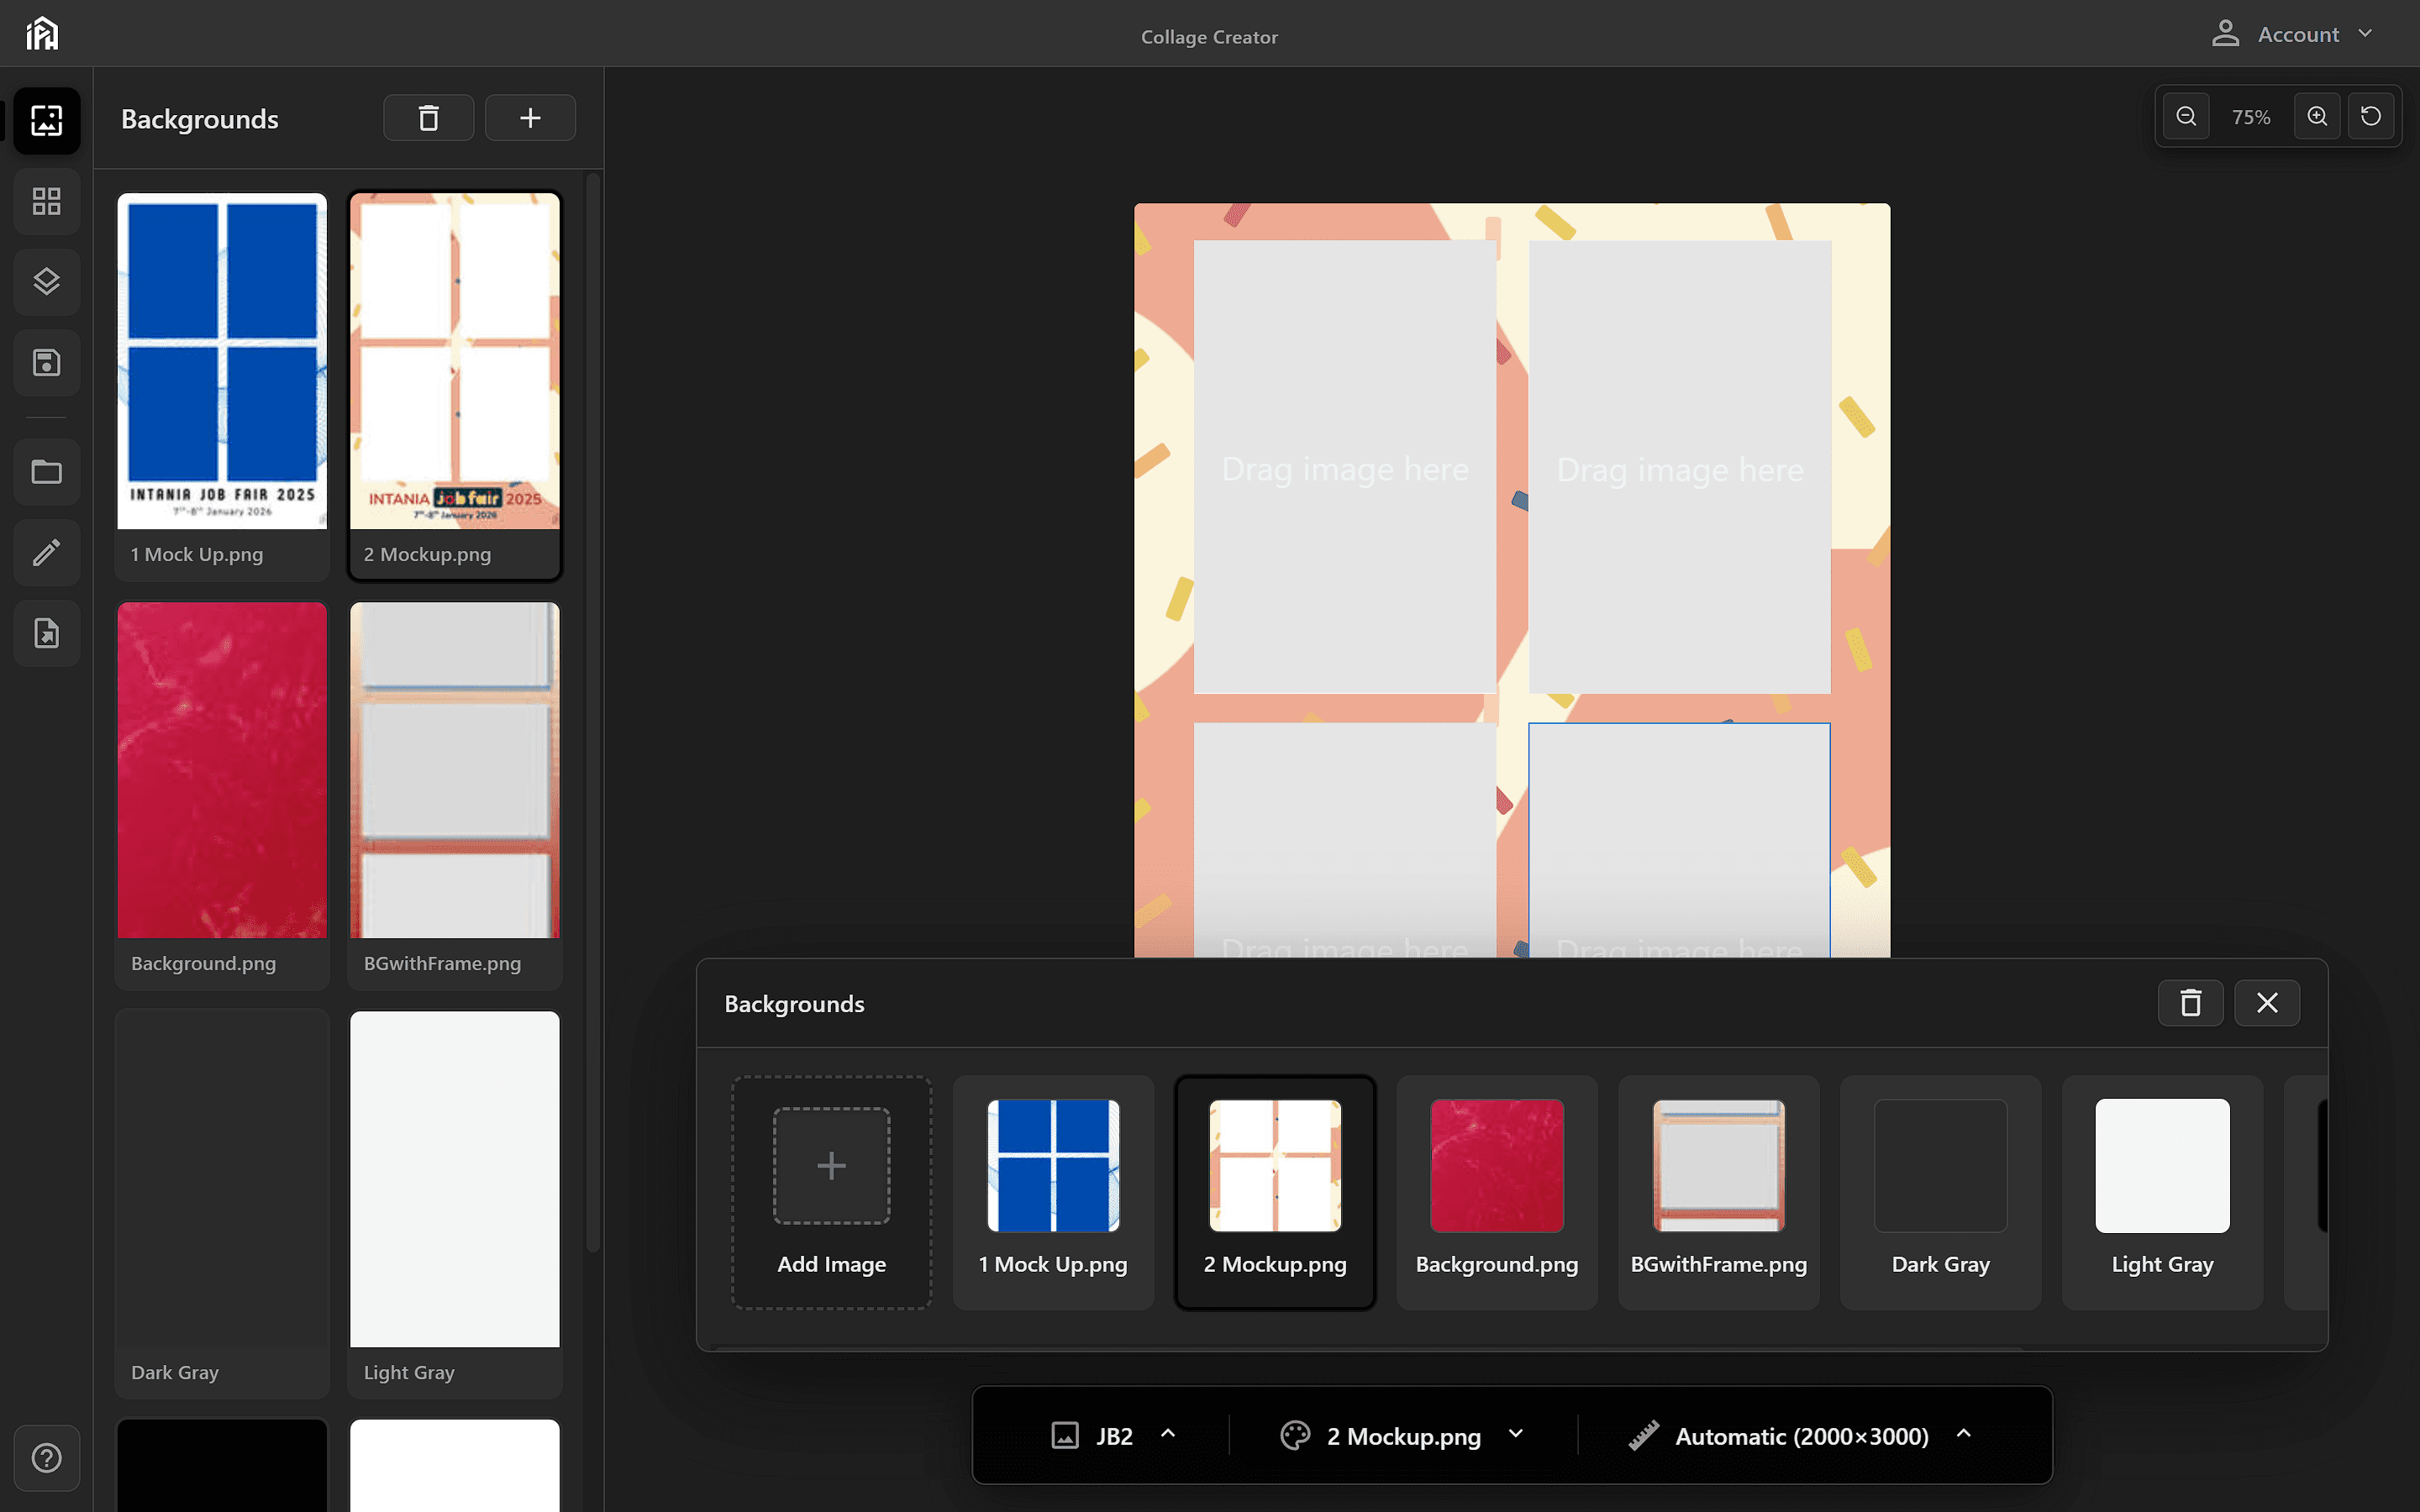This screenshot has height=1512, width=2420.
Task: Click the Collage Creator title text
Action: [x=1209, y=37]
